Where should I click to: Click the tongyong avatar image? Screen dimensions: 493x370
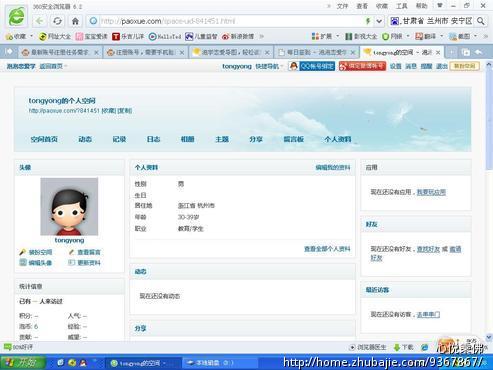click(x=69, y=206)
